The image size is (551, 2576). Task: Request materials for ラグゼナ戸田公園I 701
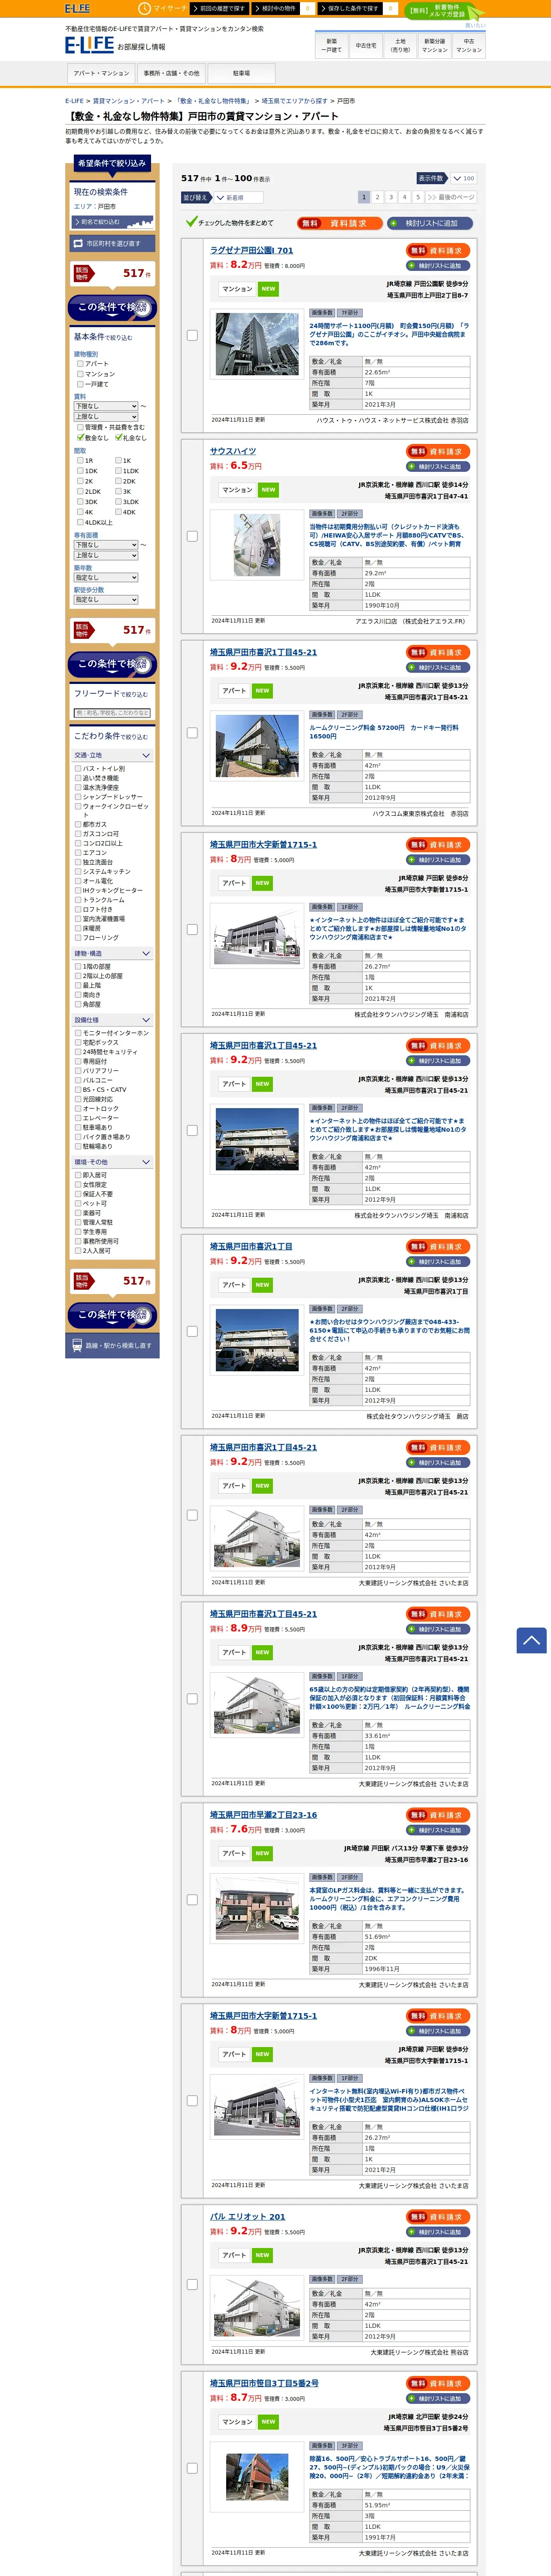(x=438, y=251)
